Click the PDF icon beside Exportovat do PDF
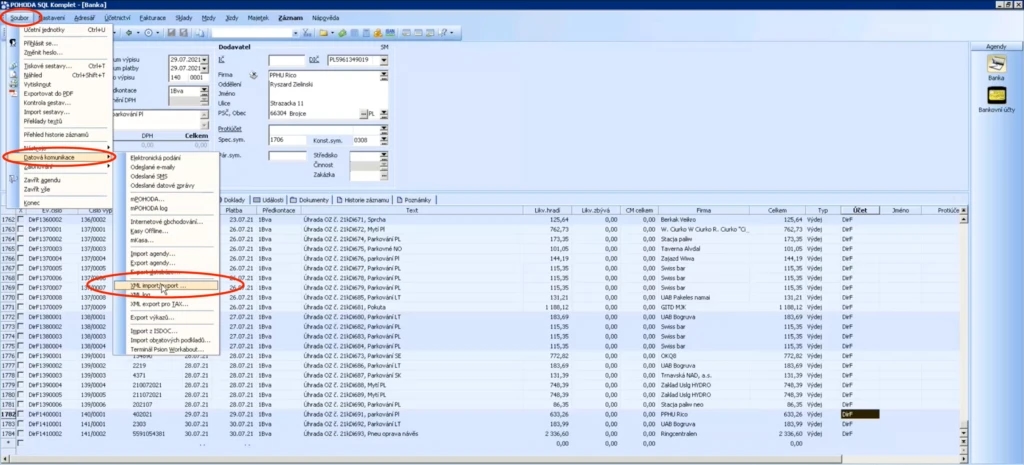 click(12, 93)
